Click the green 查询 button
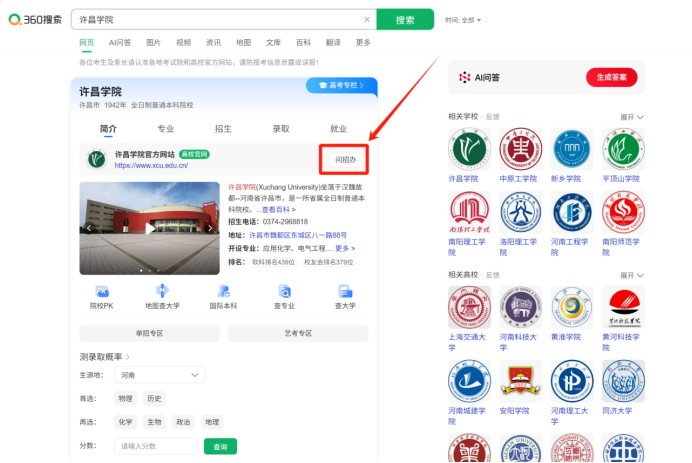This screenshot has height=463, width=692. tap(220, 446)
